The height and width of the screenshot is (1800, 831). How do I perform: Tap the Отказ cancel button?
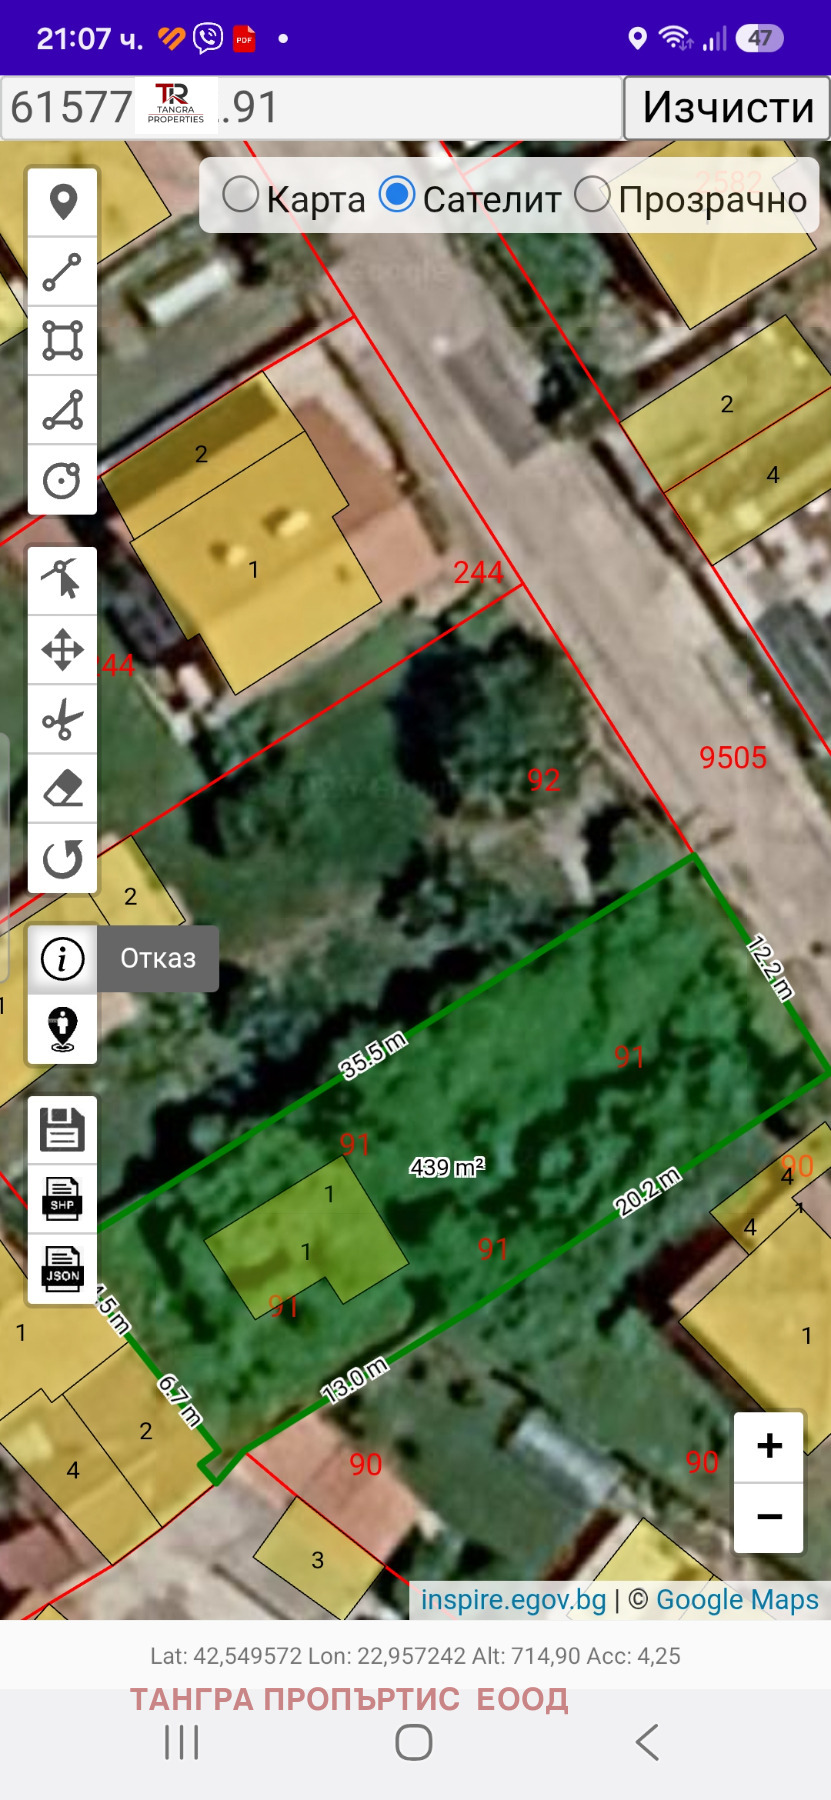coord(158,959)
